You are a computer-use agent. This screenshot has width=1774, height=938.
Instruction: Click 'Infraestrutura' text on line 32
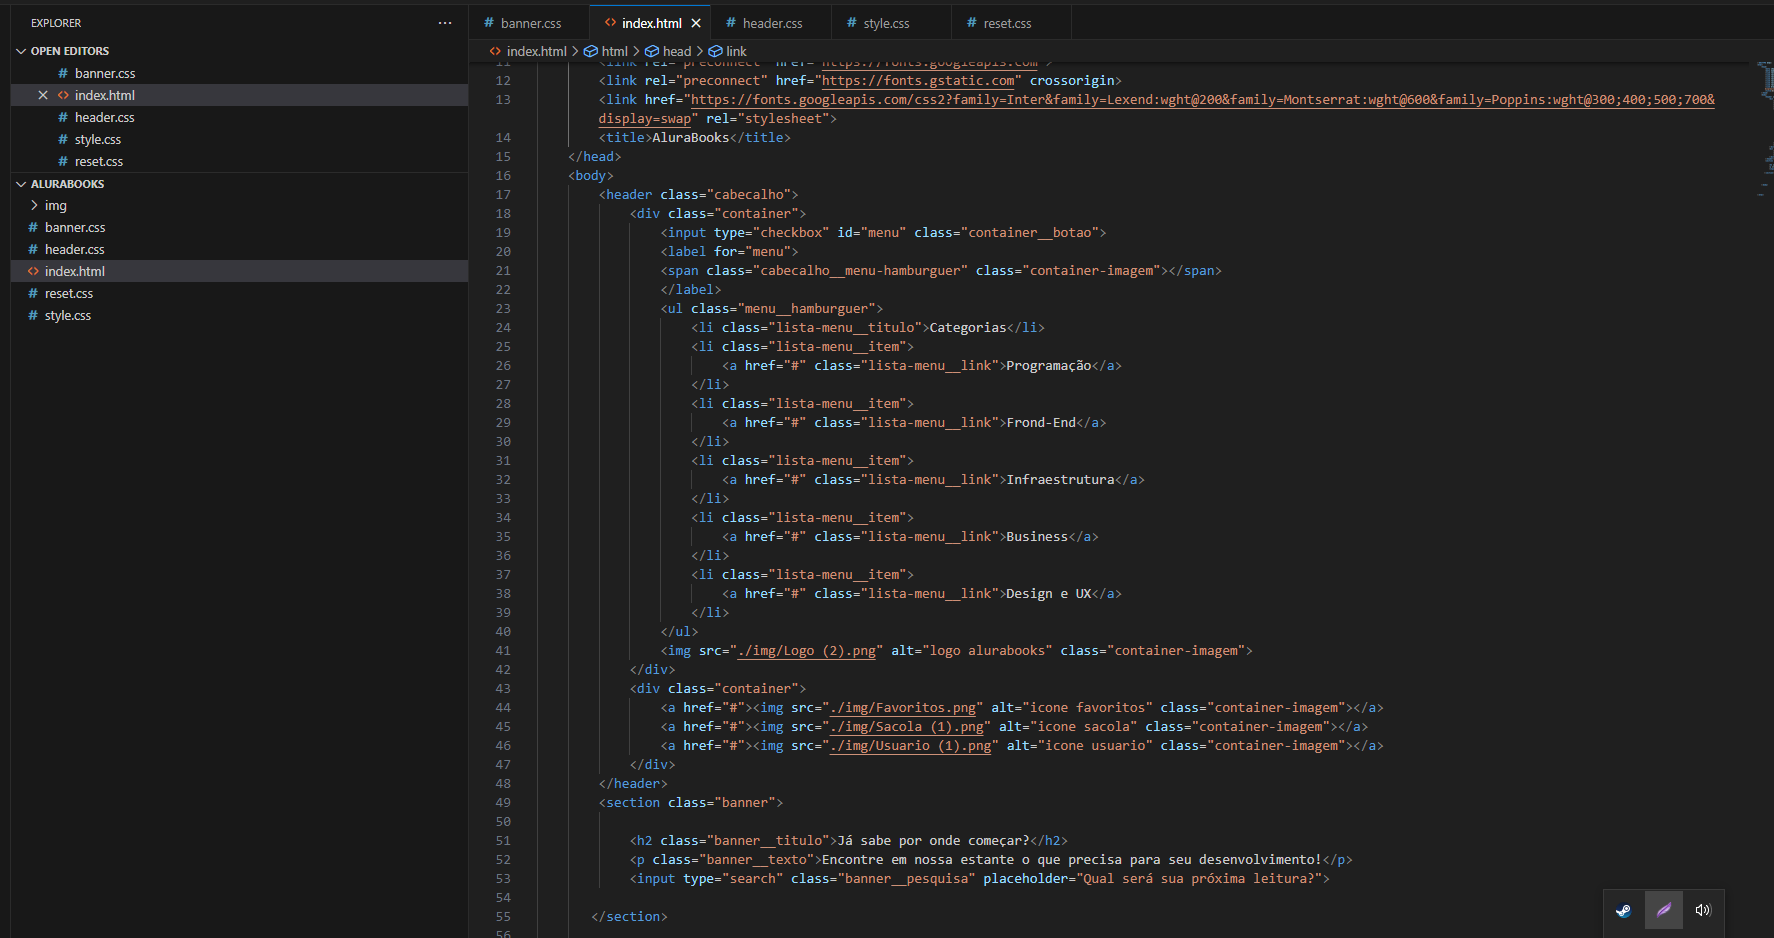[x=1060, y=479]
